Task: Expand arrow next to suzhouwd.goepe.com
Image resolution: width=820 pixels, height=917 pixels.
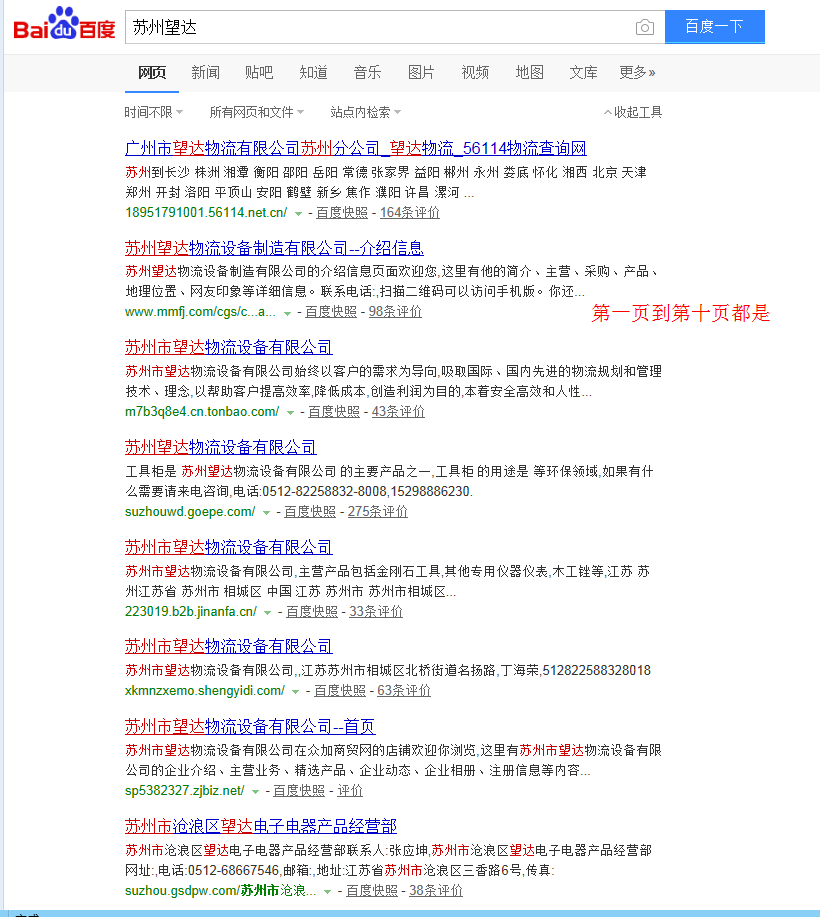Action: (266, 513)
